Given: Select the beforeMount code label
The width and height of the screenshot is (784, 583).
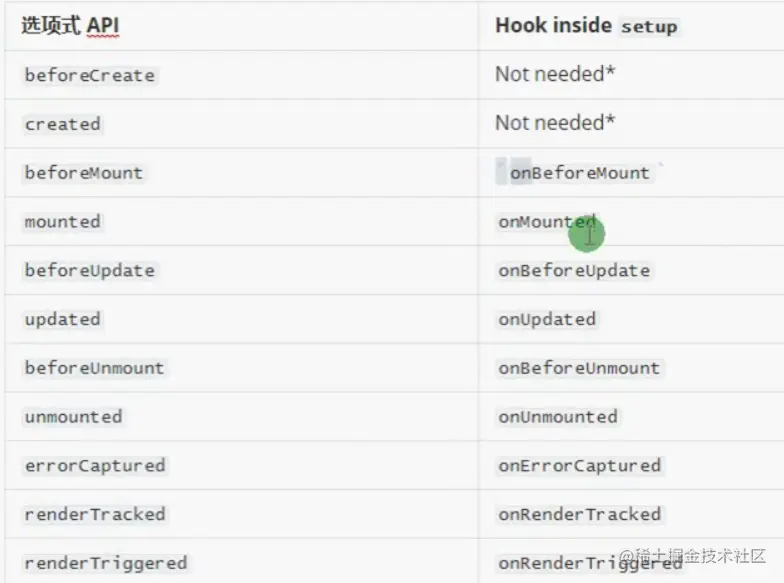Looking at the screenshot, I should 84,173.
